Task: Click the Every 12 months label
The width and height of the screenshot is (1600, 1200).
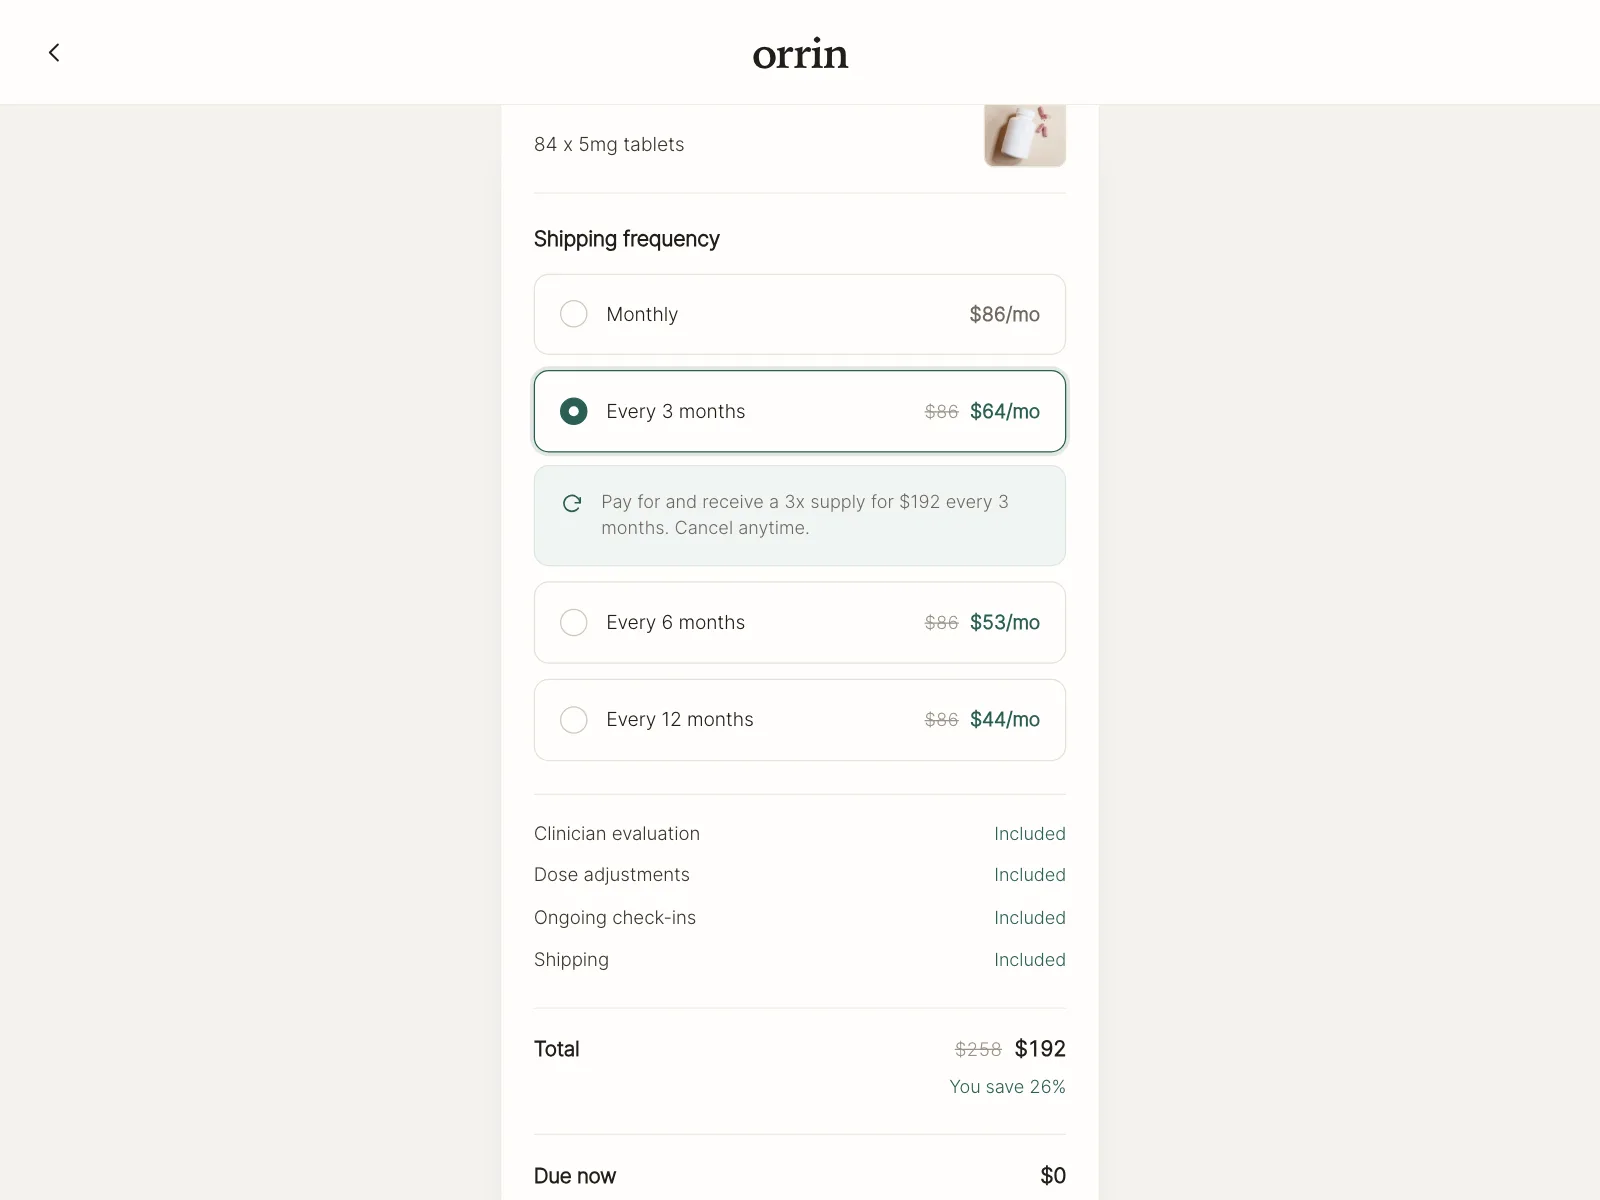Action: pos(680,719)
